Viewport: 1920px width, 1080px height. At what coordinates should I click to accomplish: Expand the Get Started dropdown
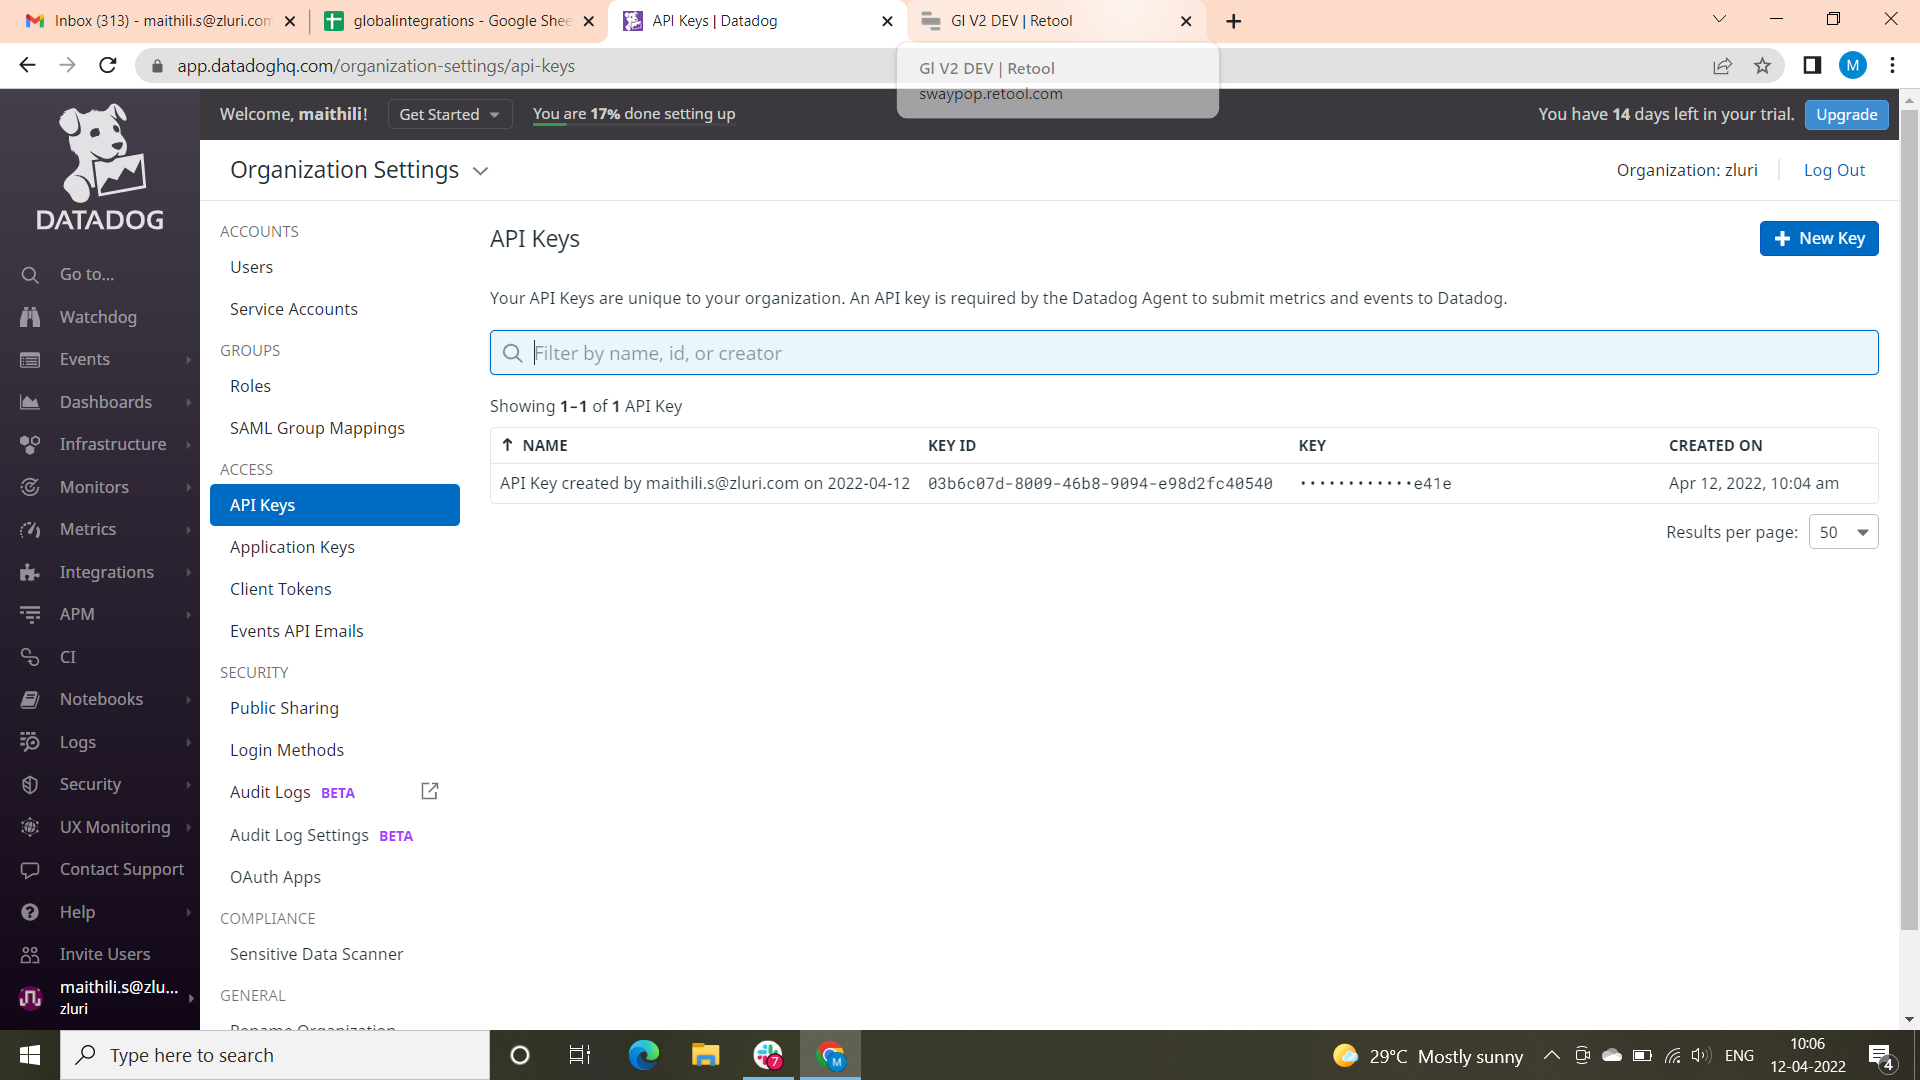point(450,114)
